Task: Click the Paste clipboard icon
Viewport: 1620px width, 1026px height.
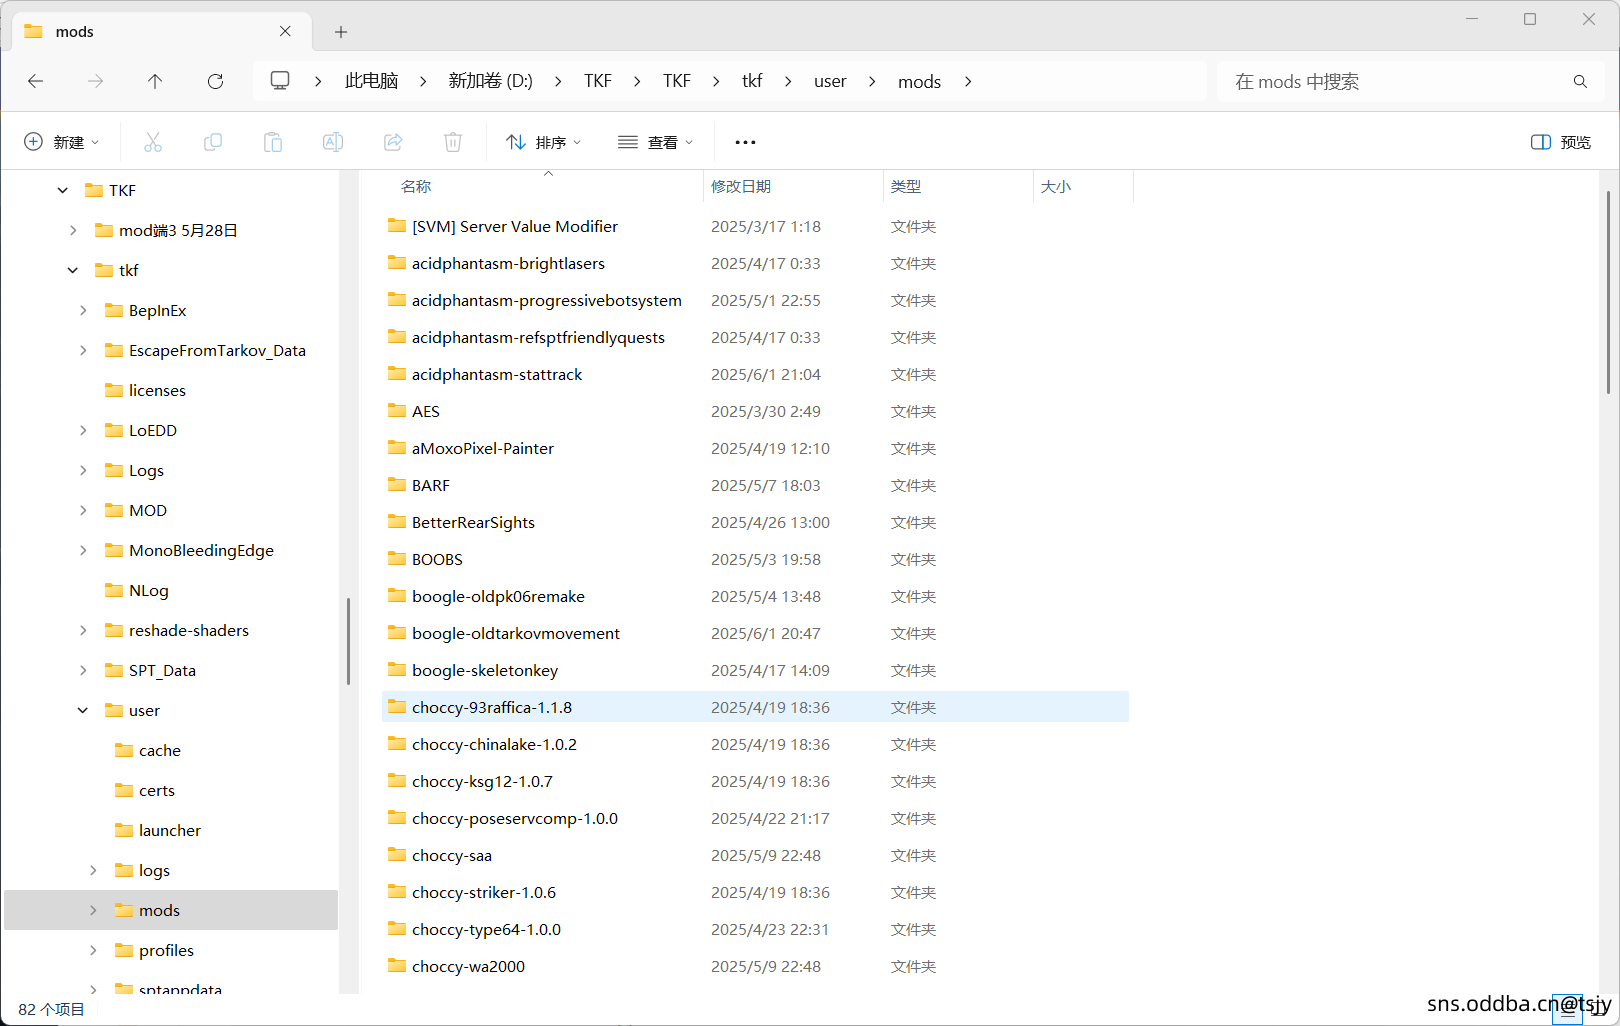Action: [273, 142]
